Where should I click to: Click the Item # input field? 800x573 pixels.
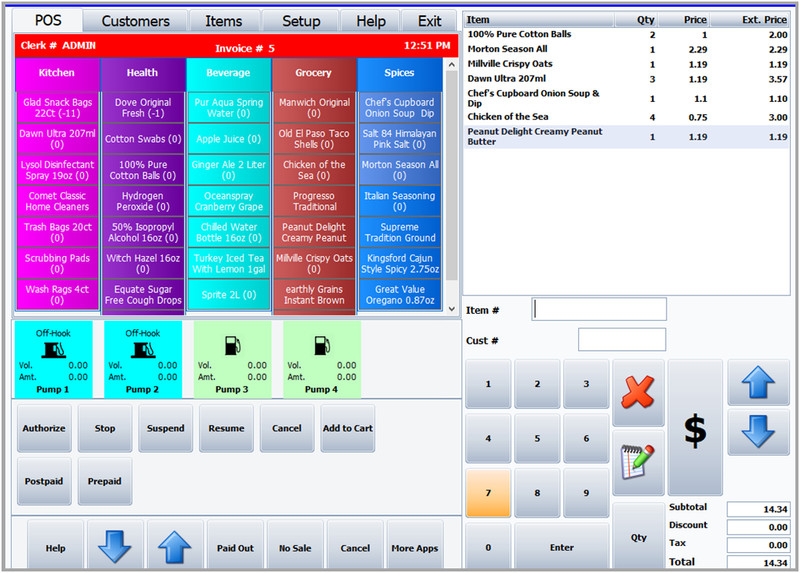click(x=599, y=309)
